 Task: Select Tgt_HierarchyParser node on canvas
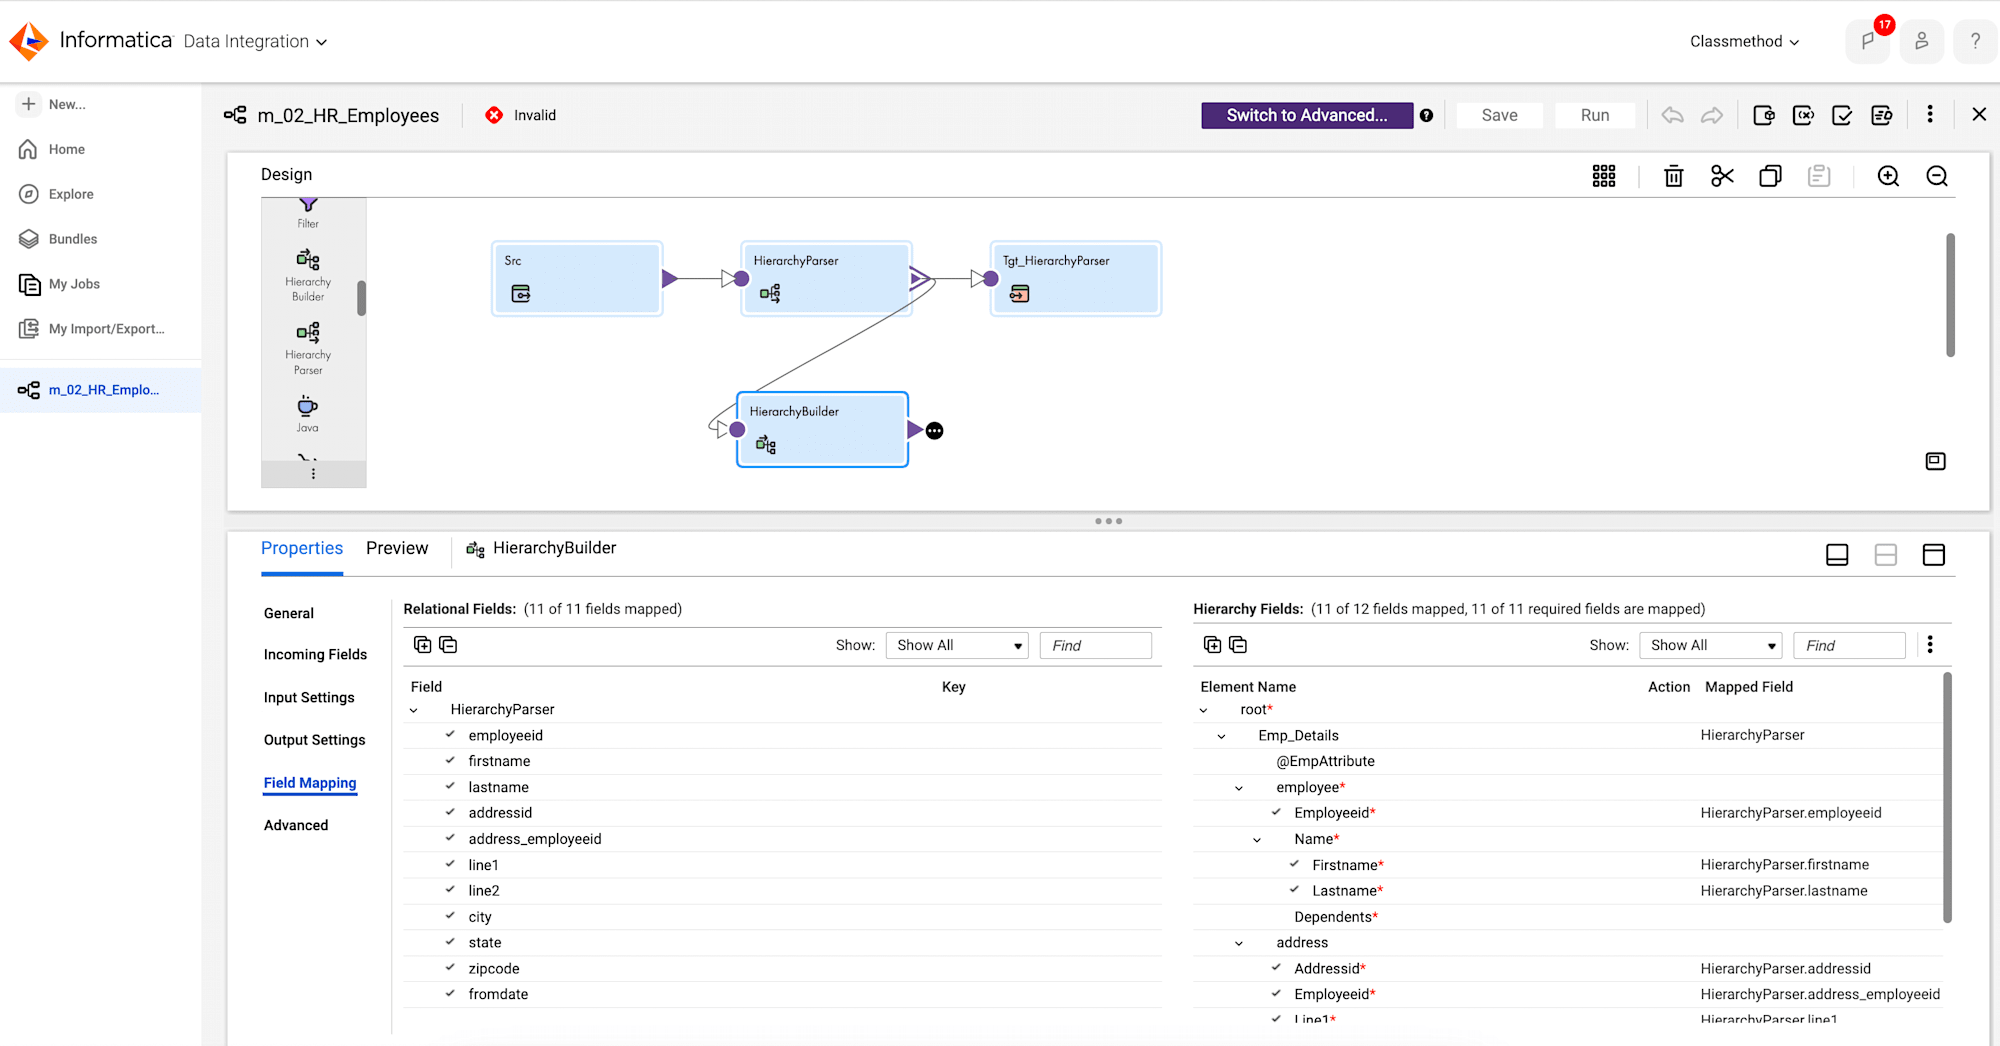[1076, 278]
